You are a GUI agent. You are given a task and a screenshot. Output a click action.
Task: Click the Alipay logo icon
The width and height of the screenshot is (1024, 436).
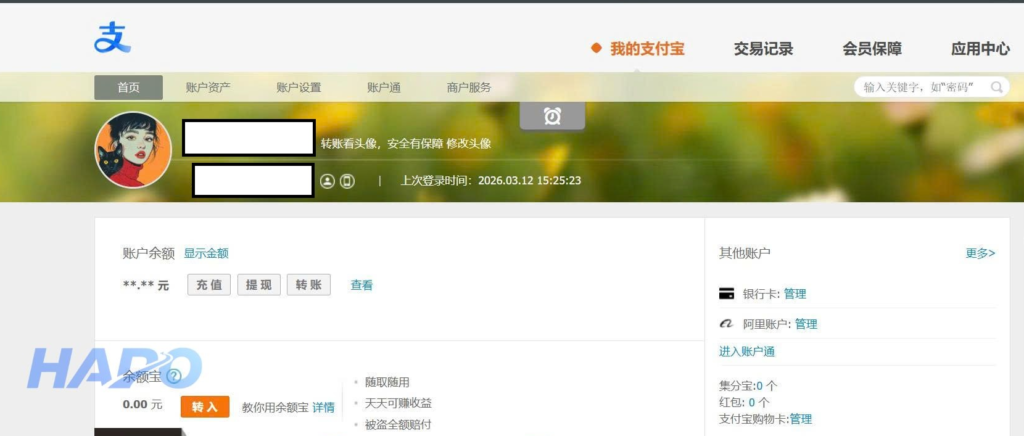pos(112,37)
